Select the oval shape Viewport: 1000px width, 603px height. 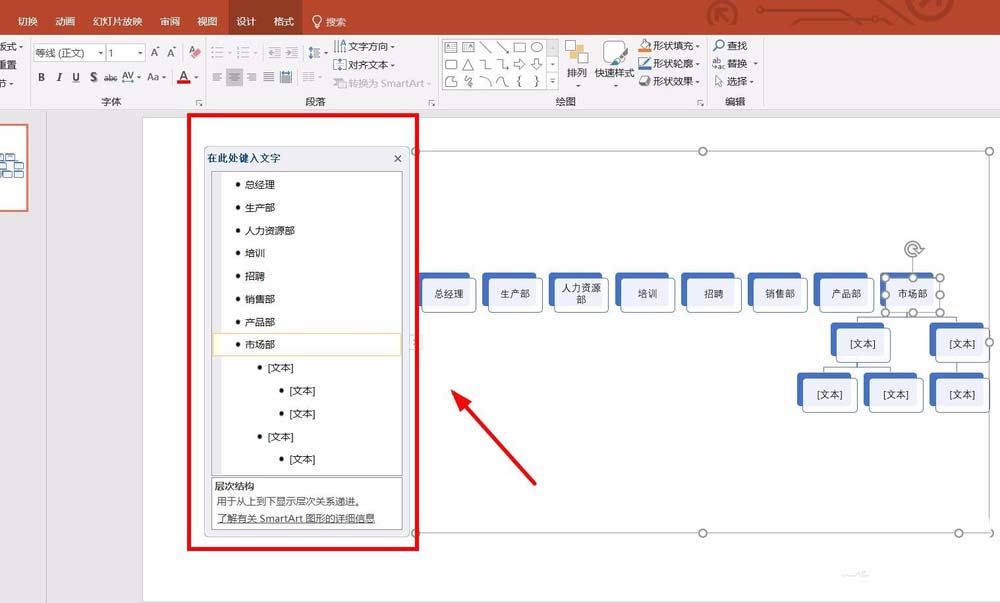537,47
